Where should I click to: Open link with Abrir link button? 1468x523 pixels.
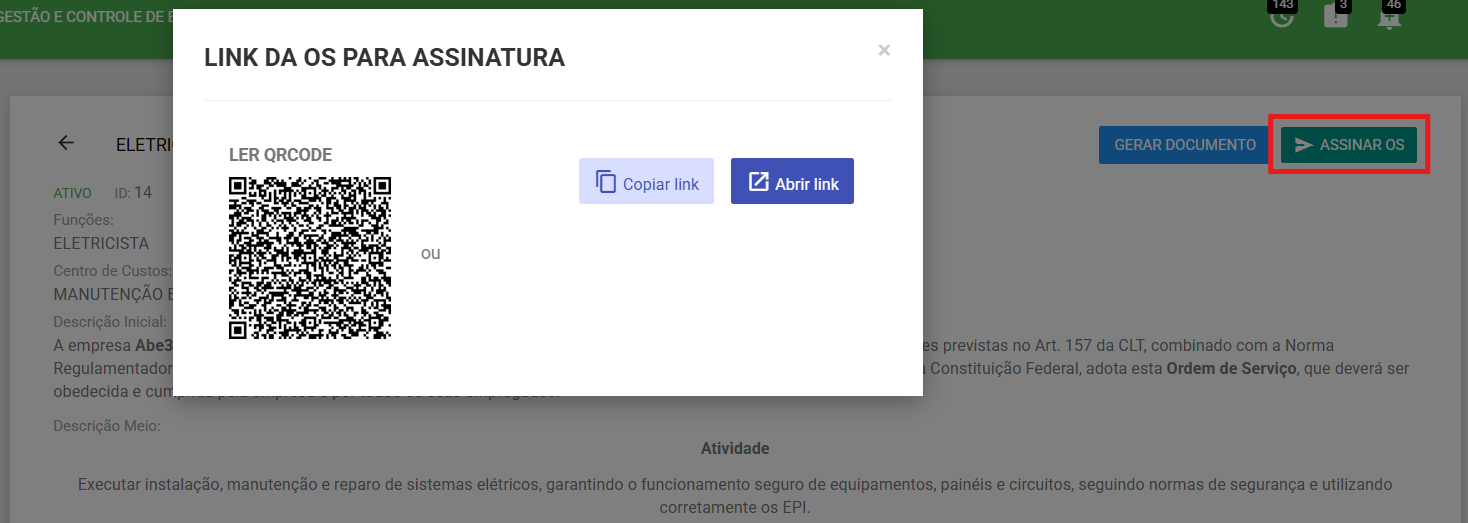click(792, 181)
